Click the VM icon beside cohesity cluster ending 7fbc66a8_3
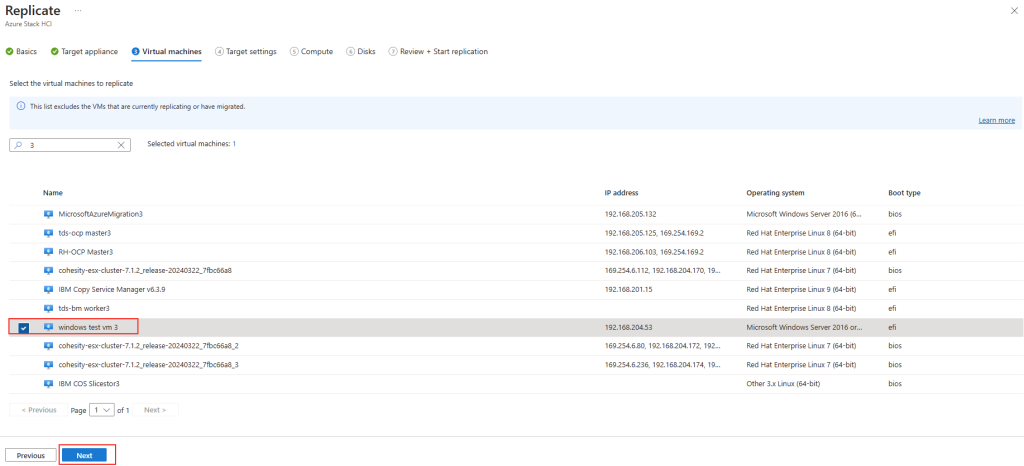 coord(48,364)
